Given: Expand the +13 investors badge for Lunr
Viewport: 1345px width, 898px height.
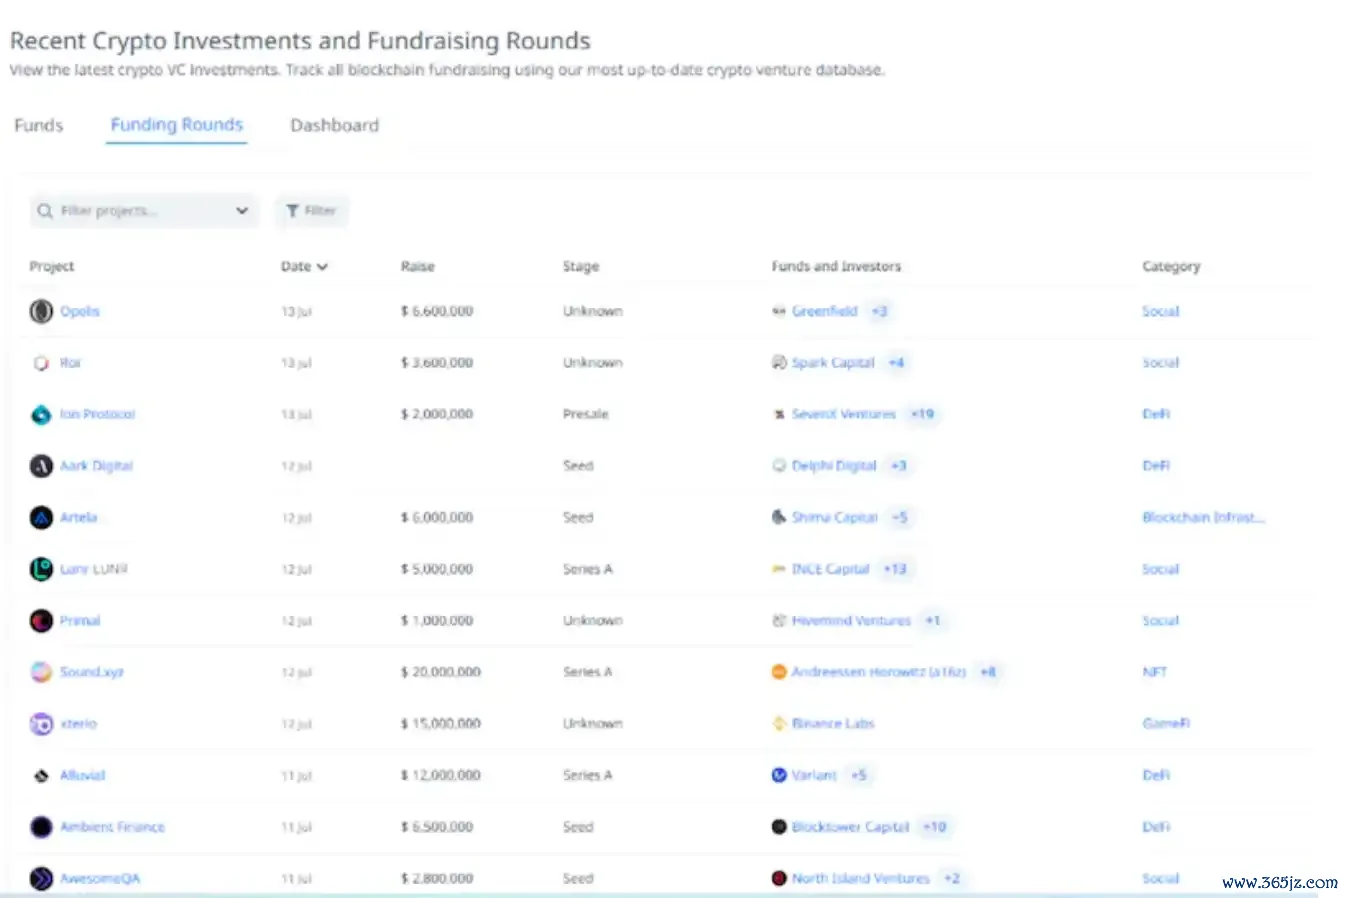Looking at the screenshot, I should click(895, 569).
